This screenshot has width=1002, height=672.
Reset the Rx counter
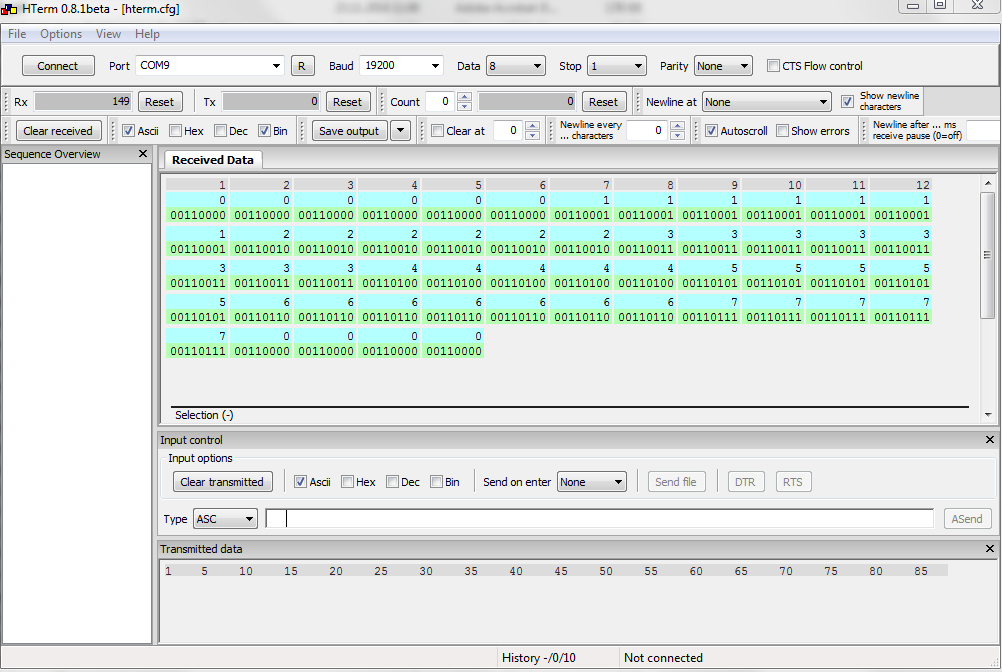click(159, 102)
